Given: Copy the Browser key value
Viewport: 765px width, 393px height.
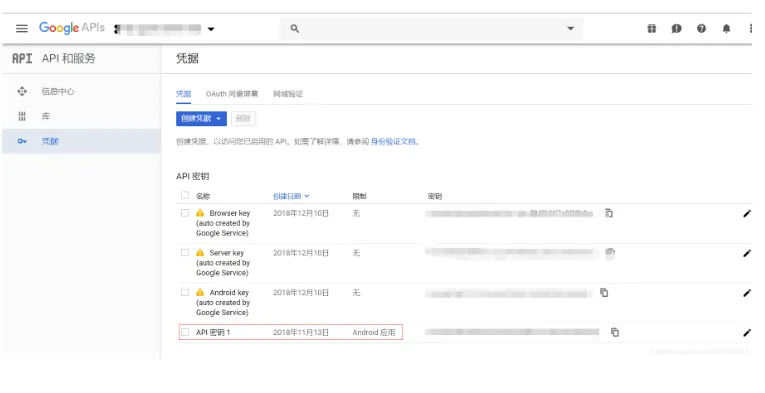Looking at the screenshot, I should click(x=609, y=213).
